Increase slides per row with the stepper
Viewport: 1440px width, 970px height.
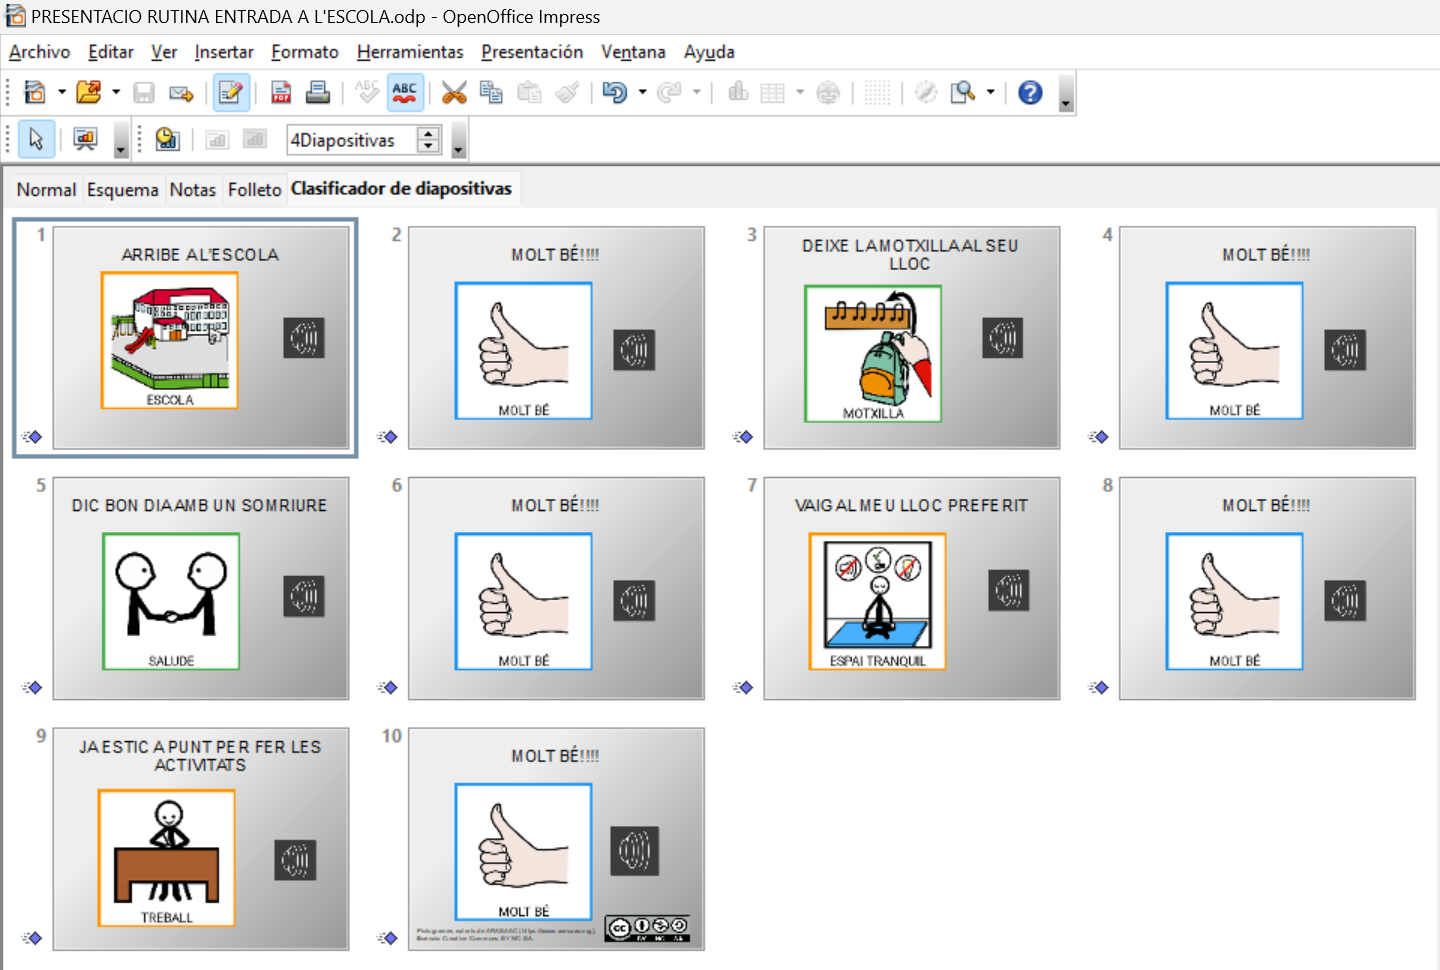pos(428,133)
